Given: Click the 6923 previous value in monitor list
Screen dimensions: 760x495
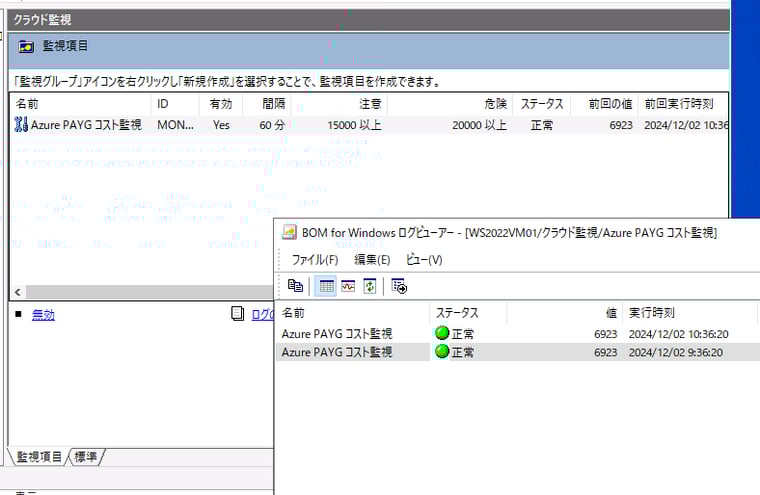Looking at the screenshot, I should [621, 125].
